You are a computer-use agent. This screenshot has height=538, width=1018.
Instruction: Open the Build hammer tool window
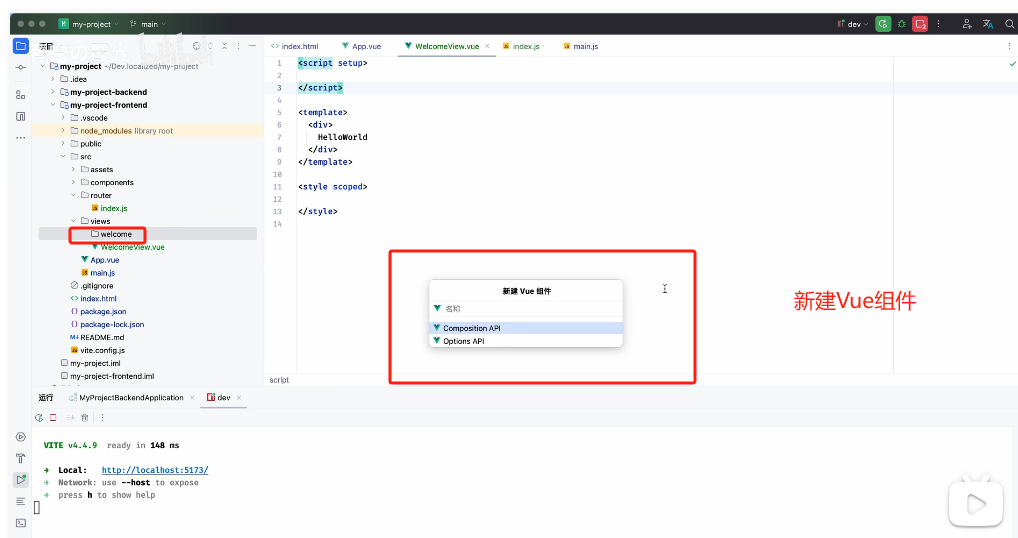click(21, 458)
